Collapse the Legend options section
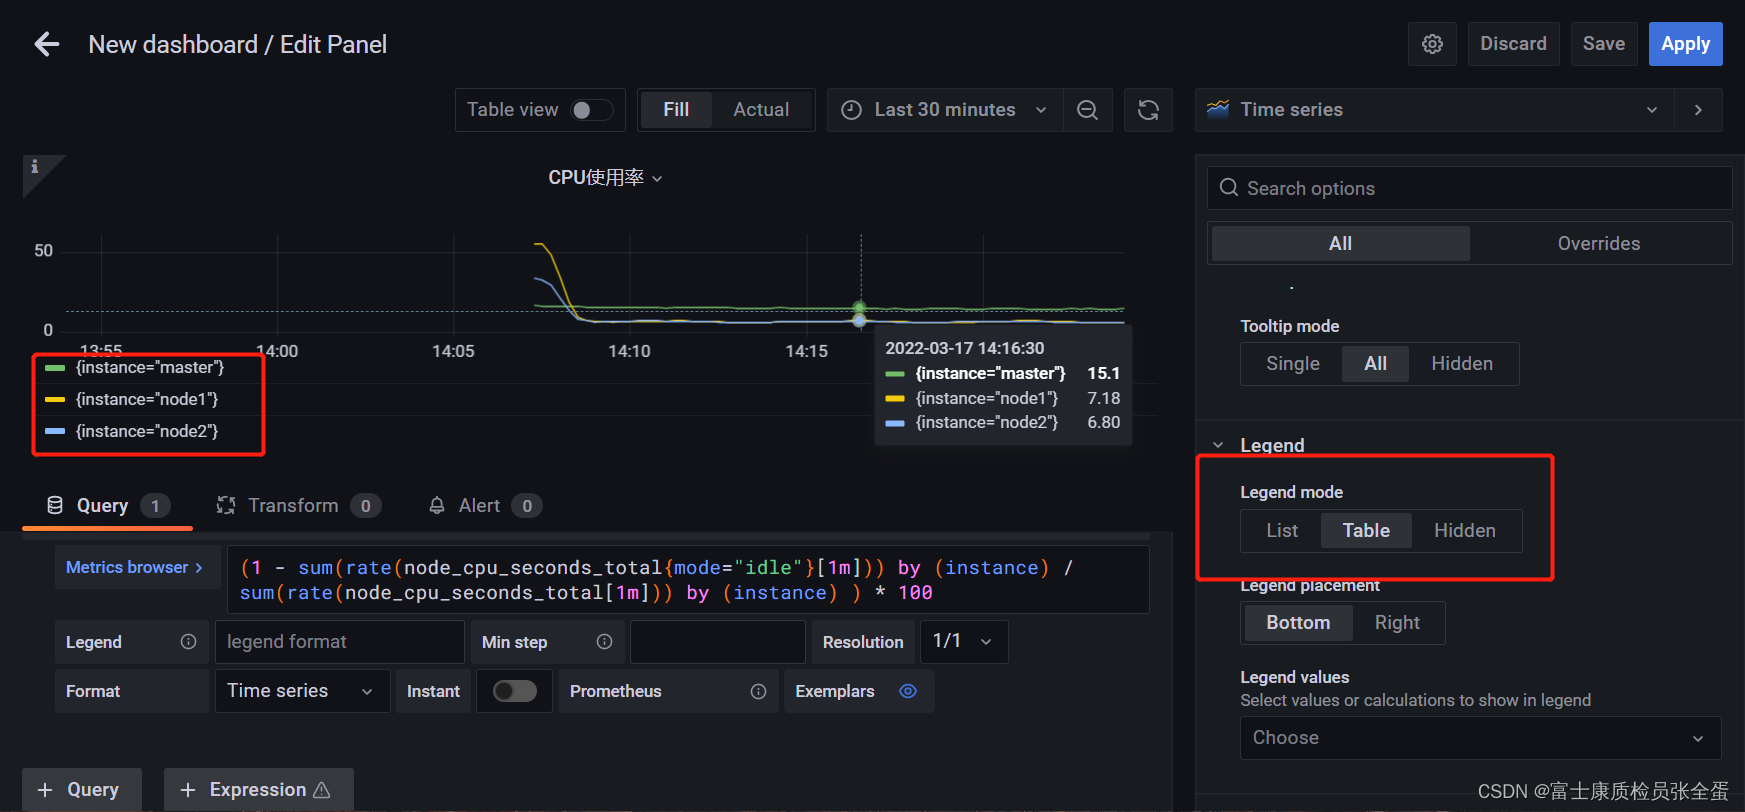Screen dimensions: 1745x812 pos(1218,445)
